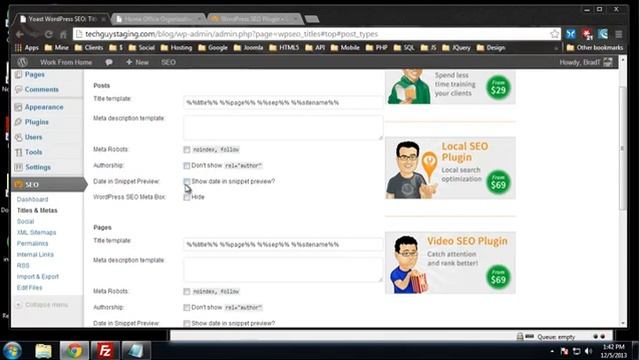Image resolution: width=640 pixels, height=360 pixels.
Task: Click the volume icon in system tray
Action: [588, 351]
